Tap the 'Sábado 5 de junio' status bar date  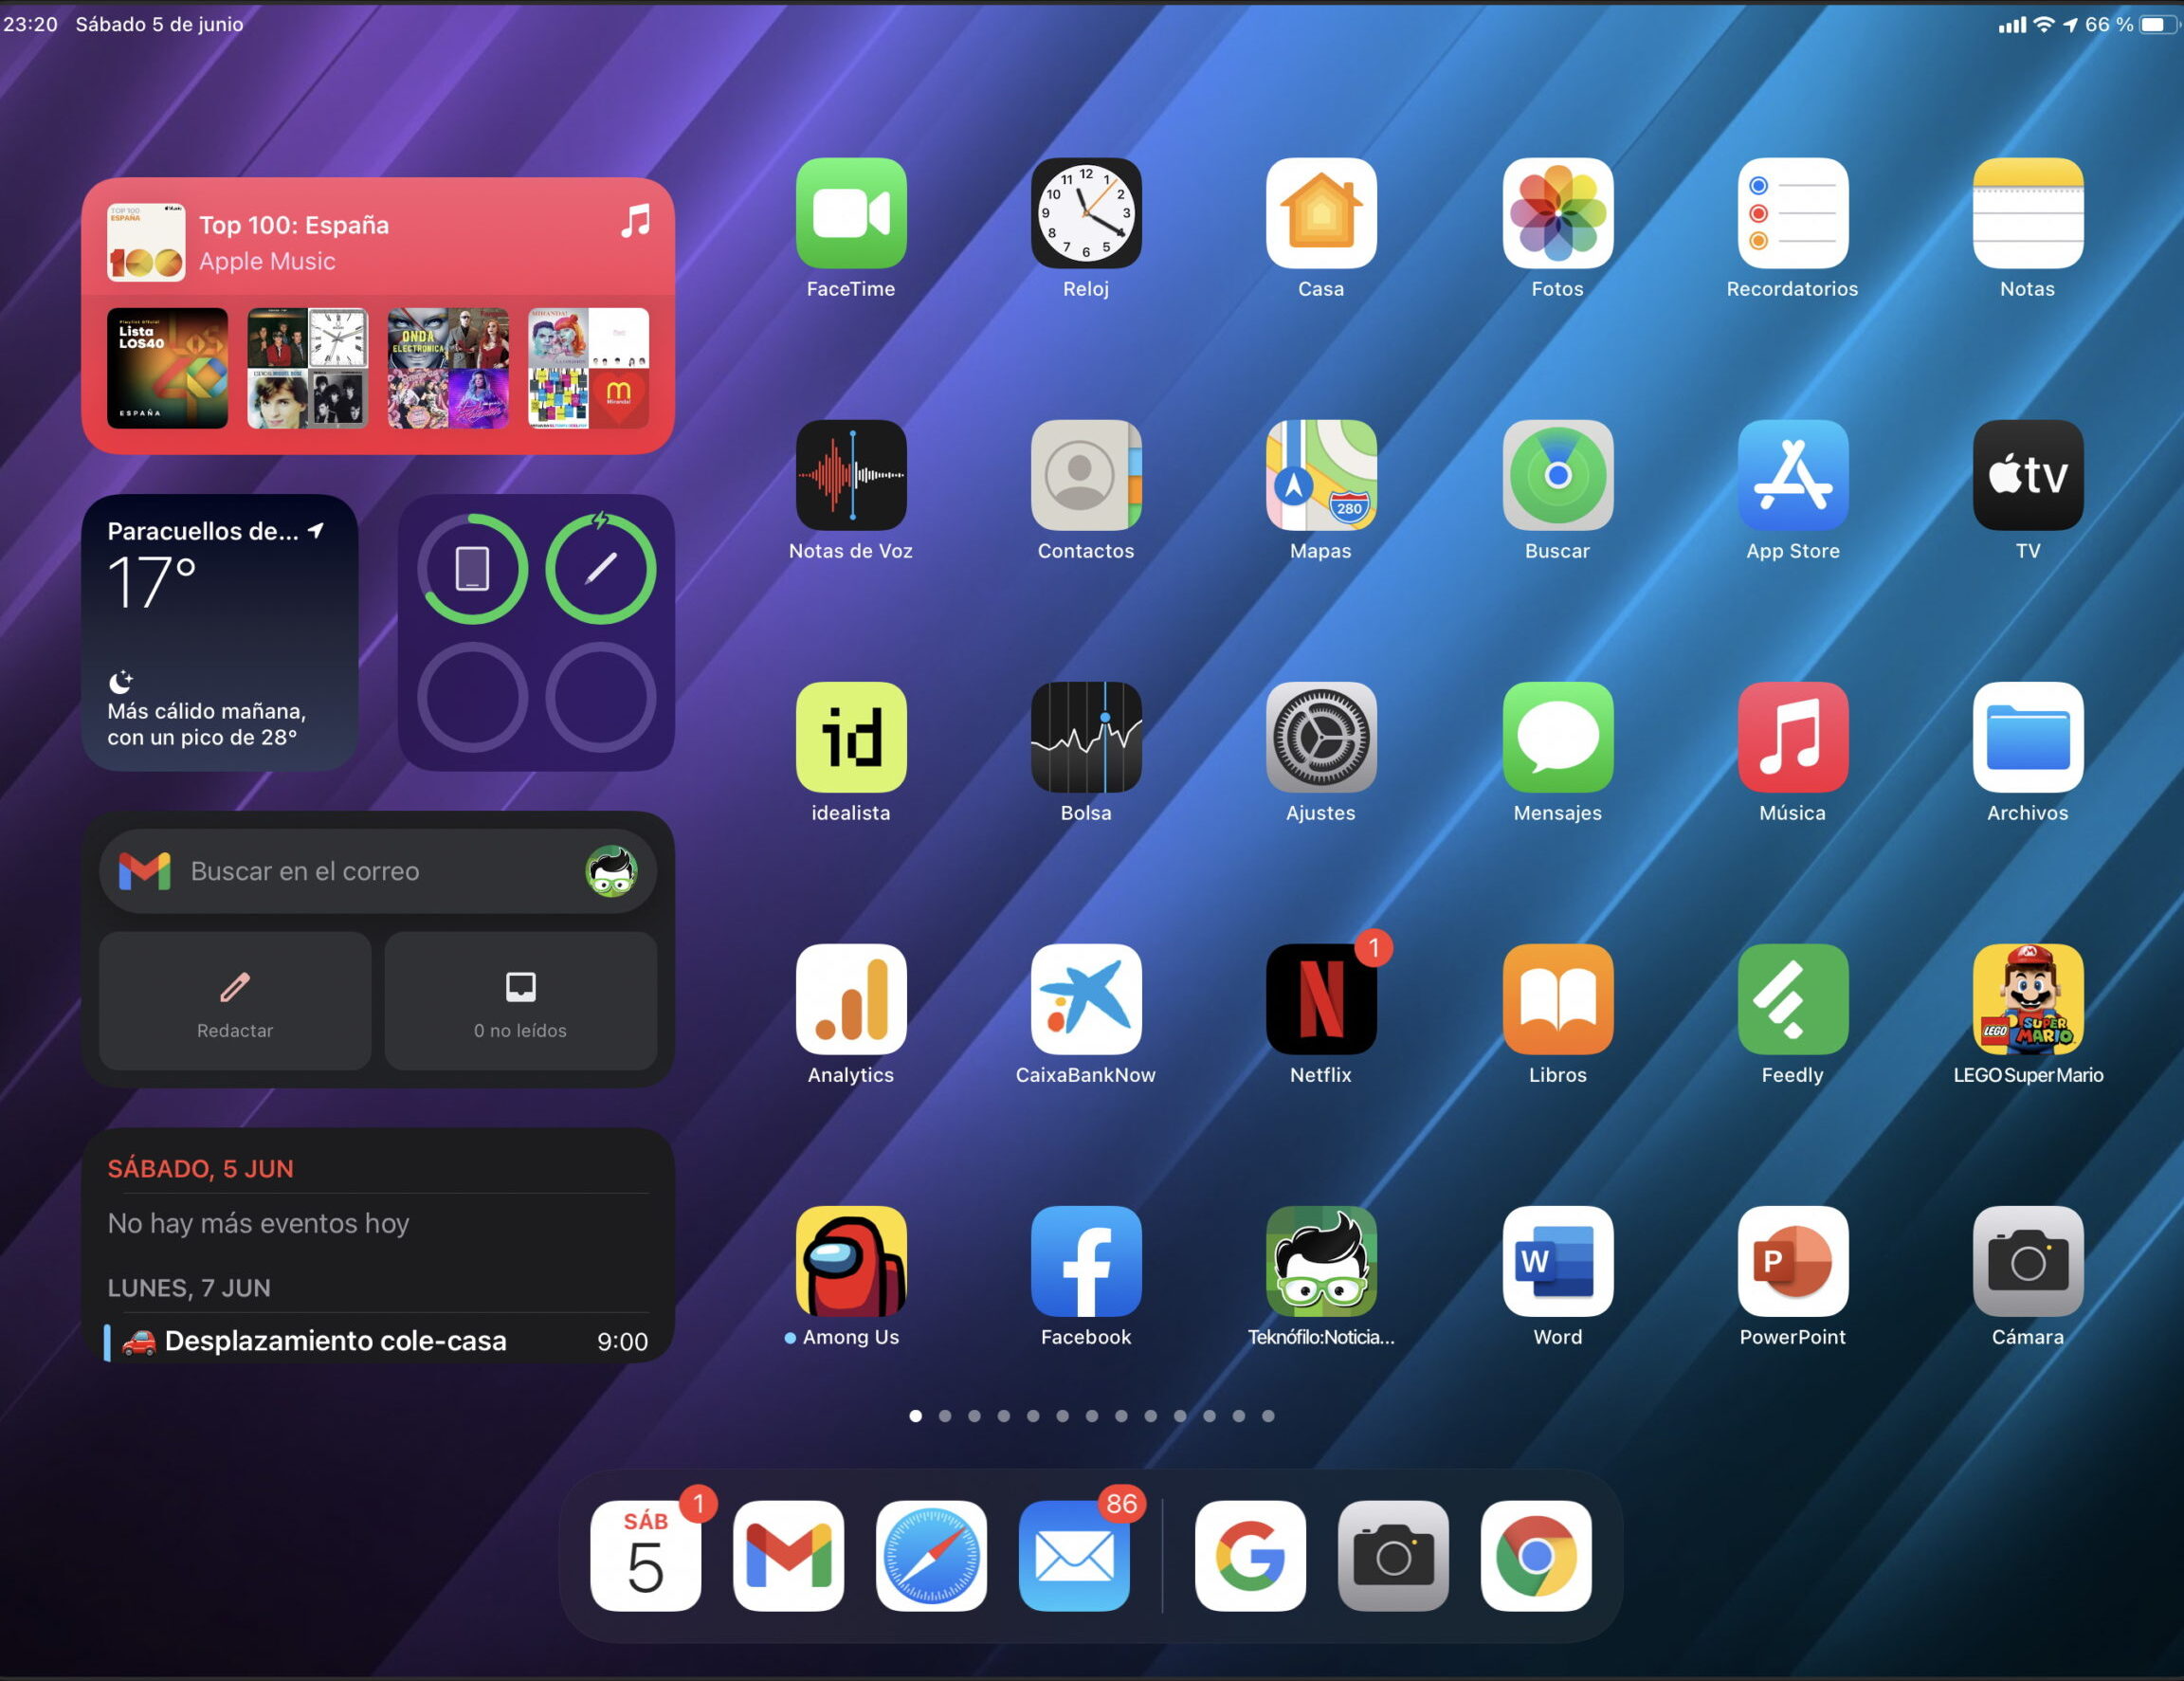[160, 24]
